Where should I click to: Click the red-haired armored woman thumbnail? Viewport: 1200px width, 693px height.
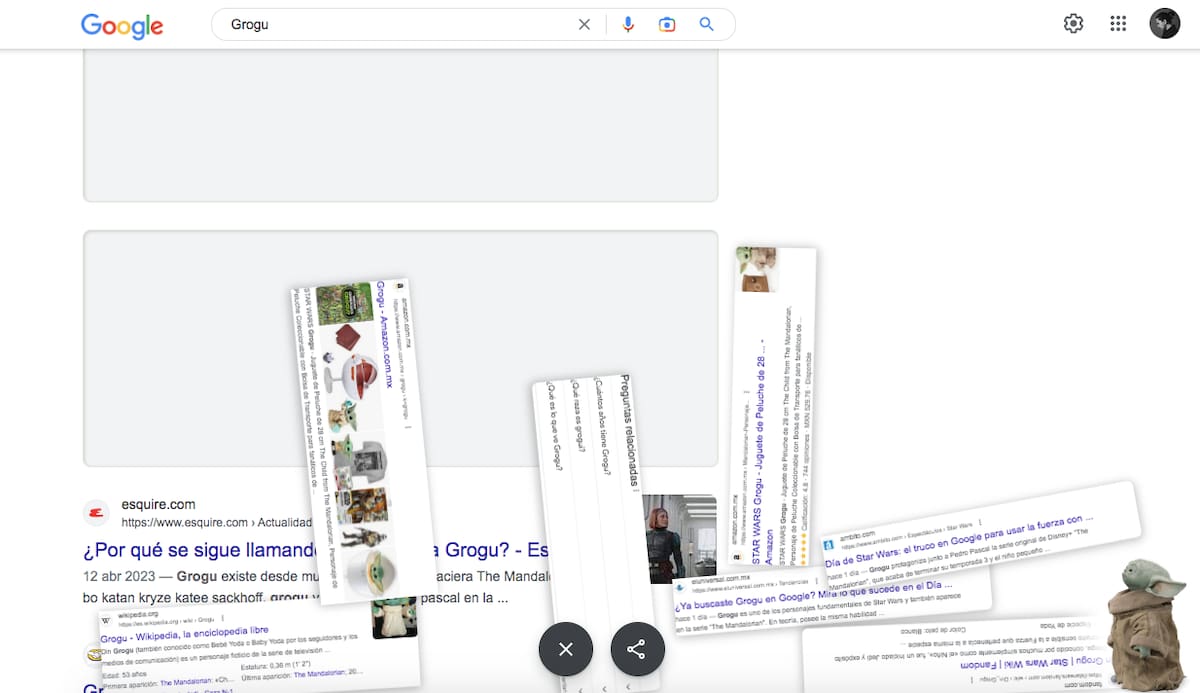tap(679, 539)
